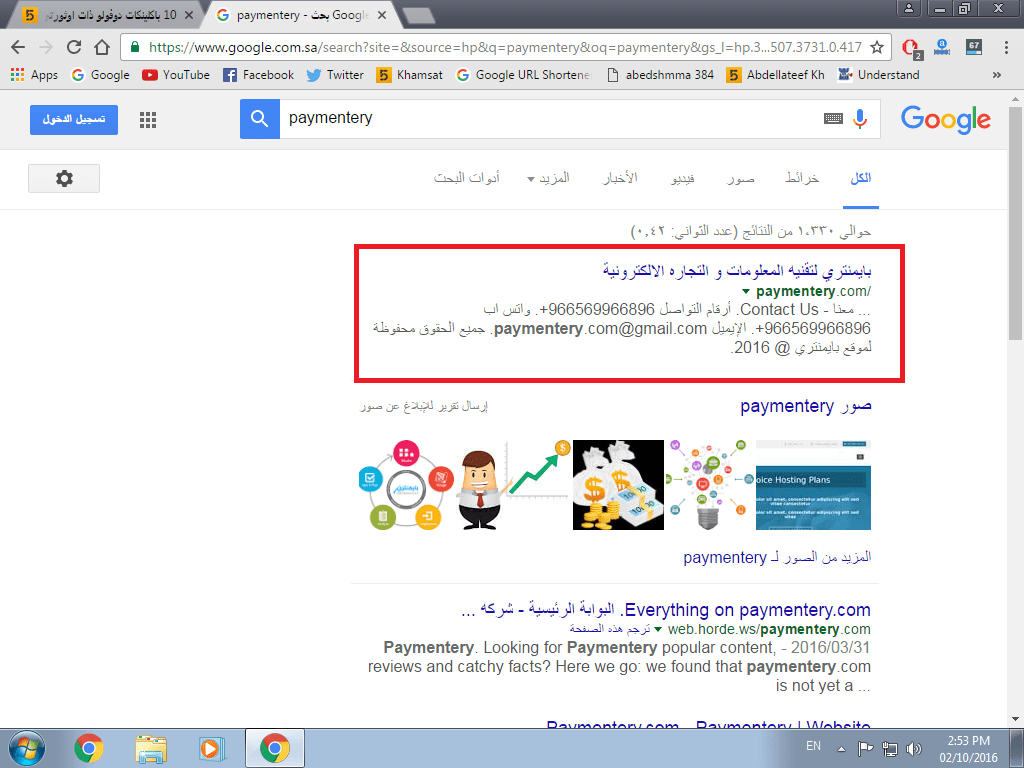Viewport: 1024px width, 768px height.
Task: Click the ترجم هذه الصفحة translate link
Action: pos(609,629)
